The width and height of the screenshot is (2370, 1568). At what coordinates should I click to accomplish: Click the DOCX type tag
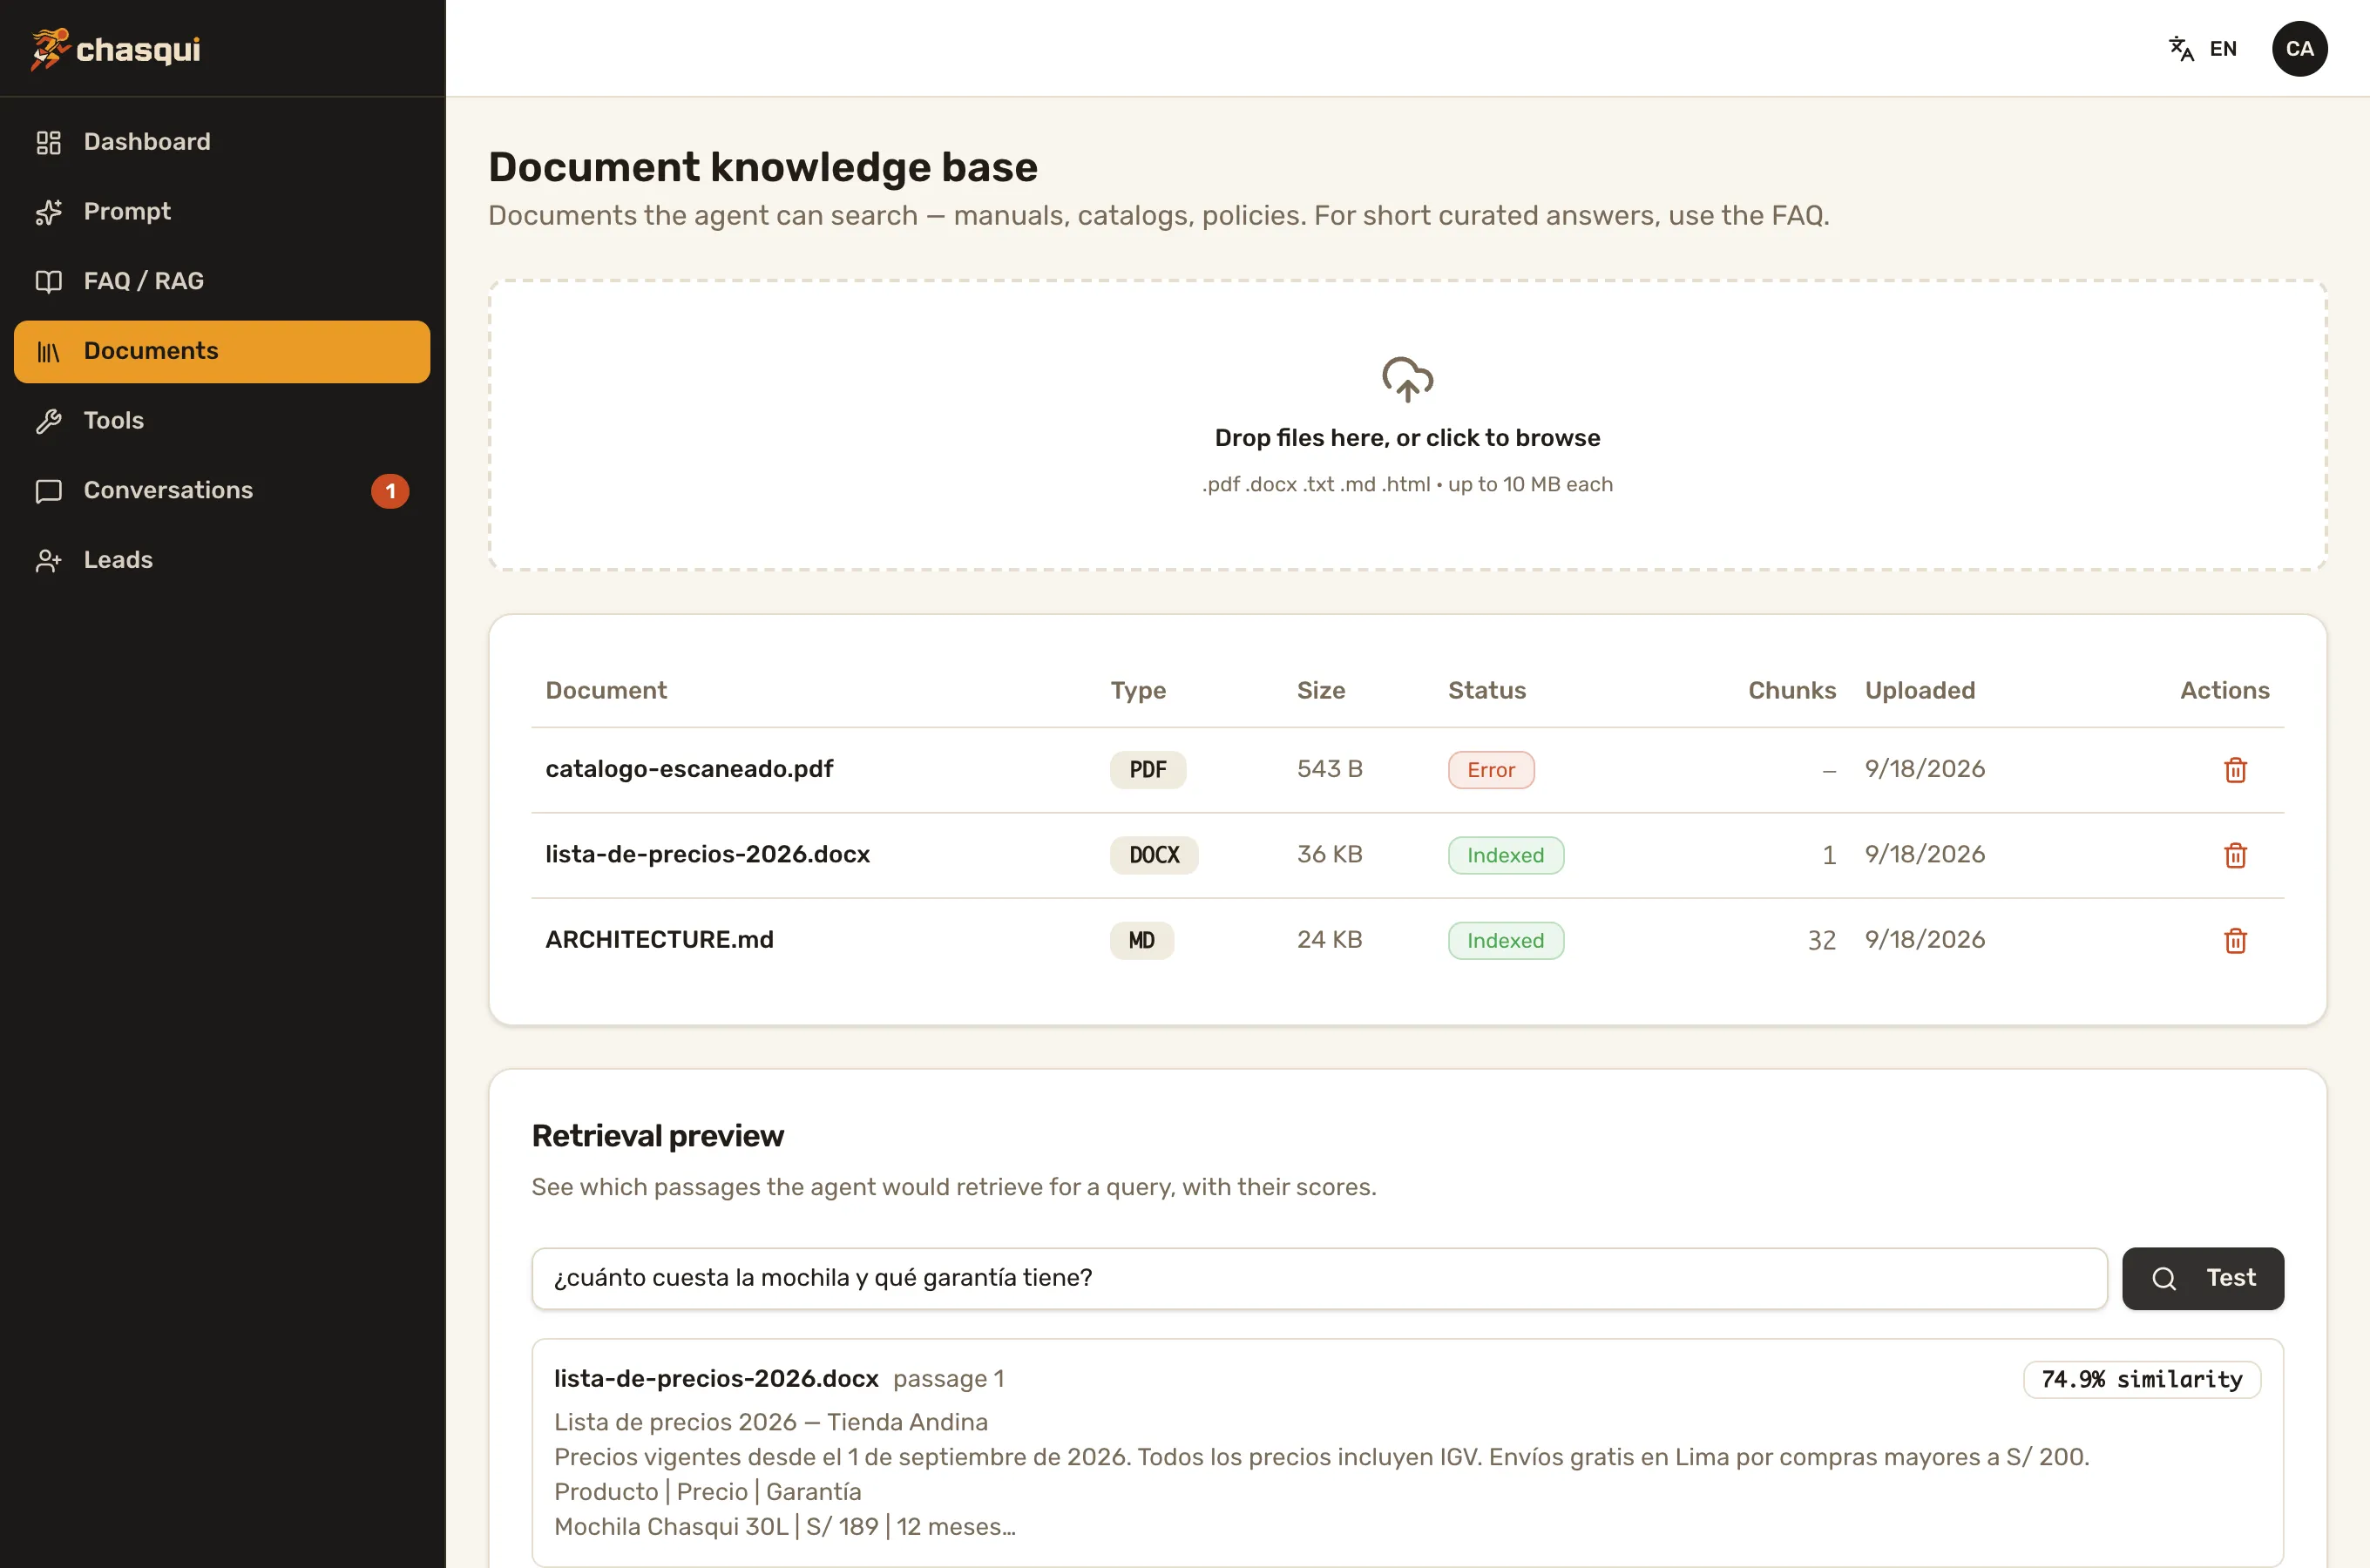click(x=1153, y=855)
